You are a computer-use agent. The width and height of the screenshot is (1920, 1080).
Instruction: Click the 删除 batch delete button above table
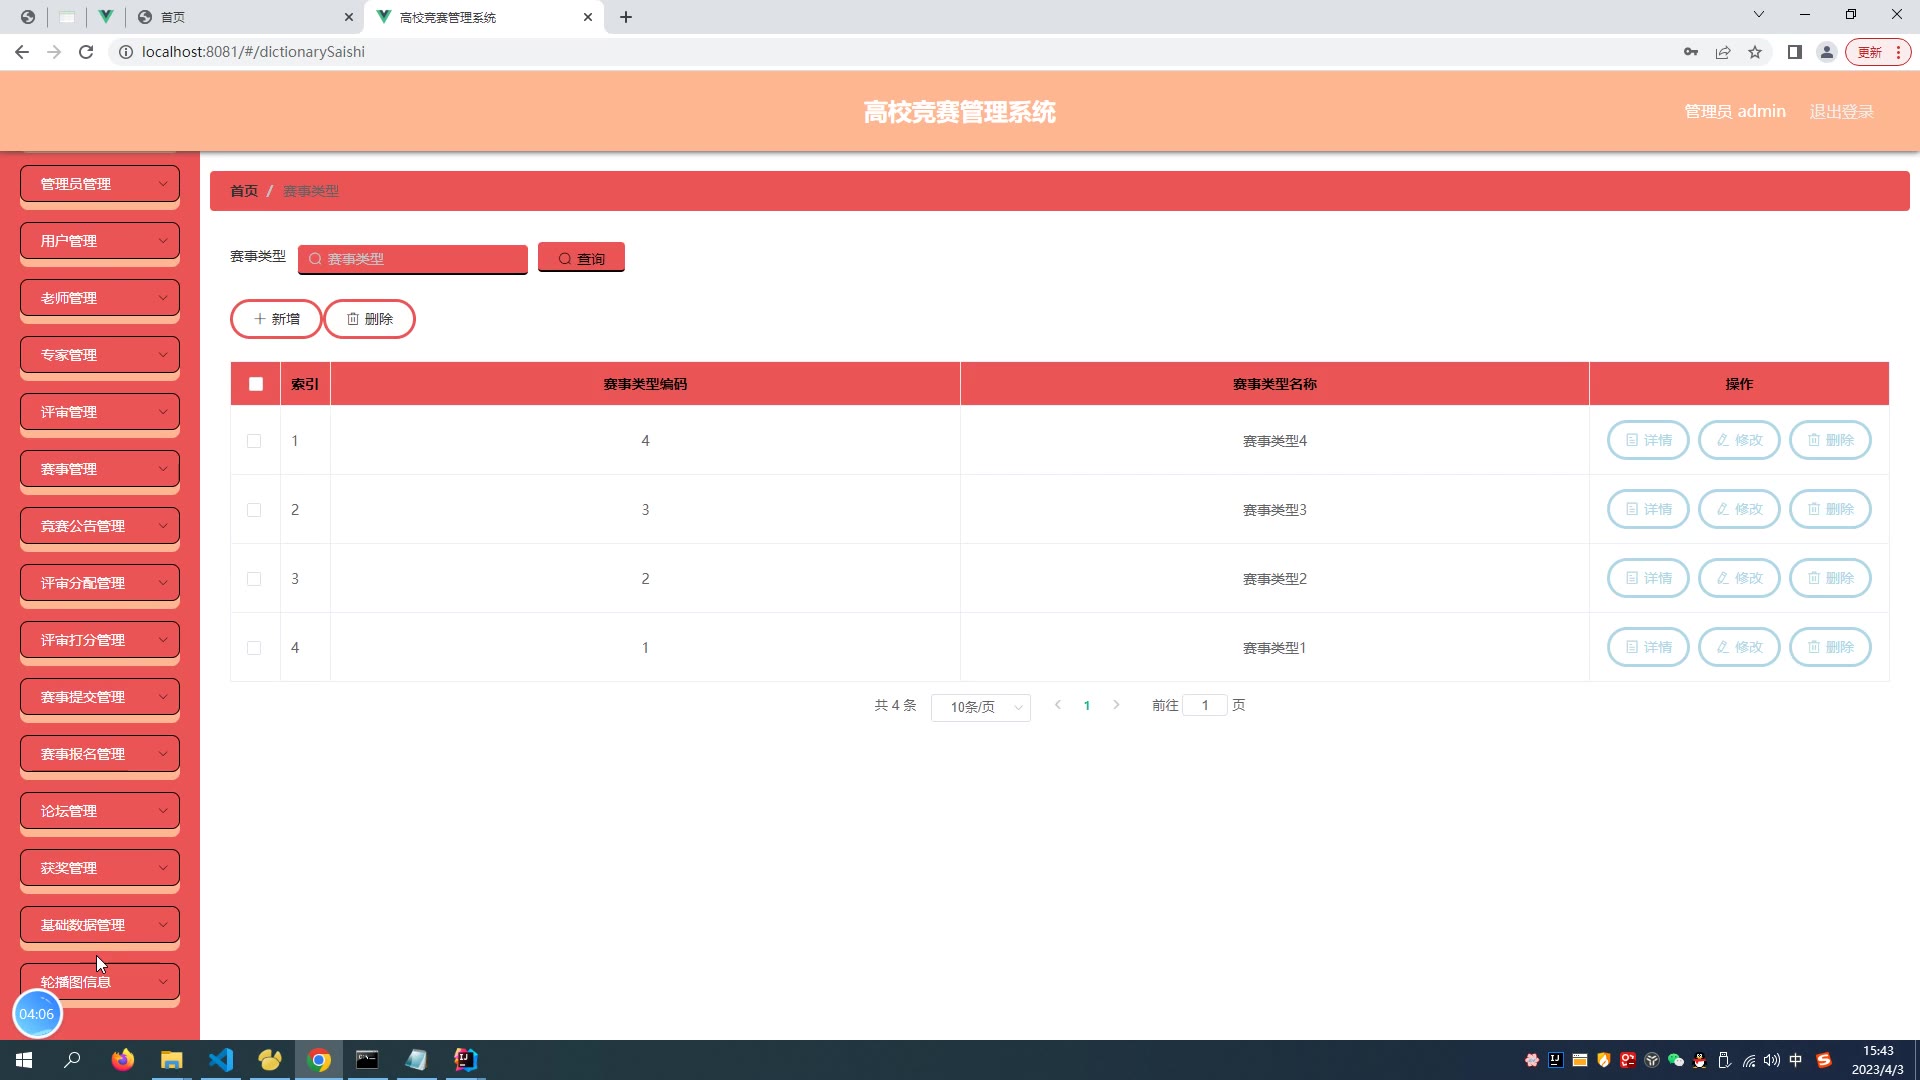(x=369, y=319)
